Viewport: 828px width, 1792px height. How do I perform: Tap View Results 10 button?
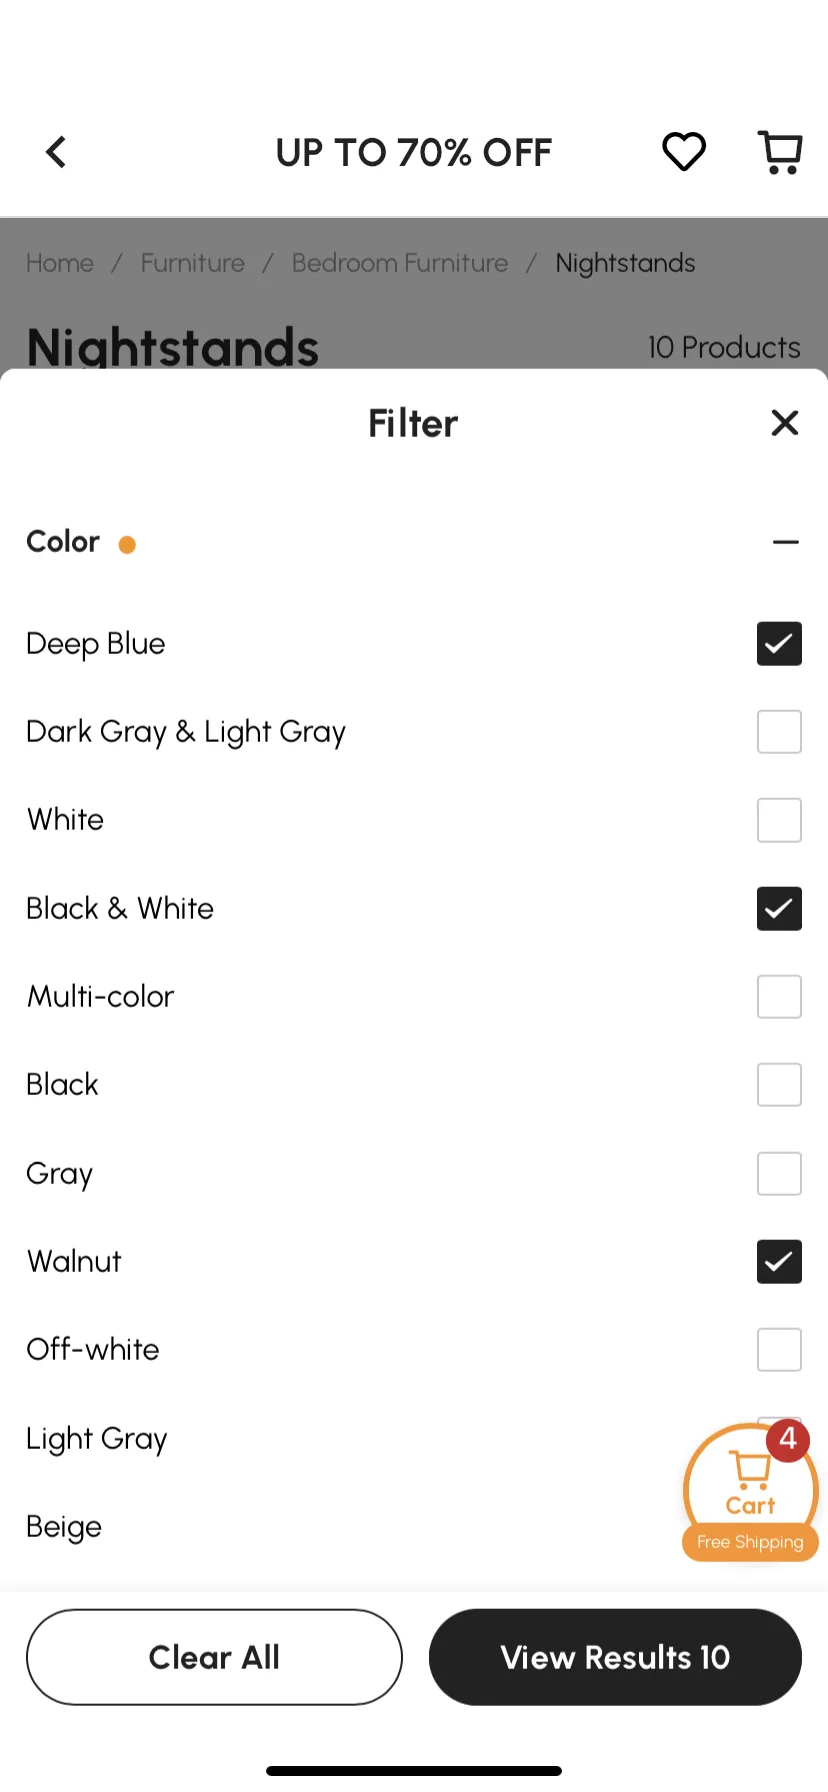click(615, 1657)
